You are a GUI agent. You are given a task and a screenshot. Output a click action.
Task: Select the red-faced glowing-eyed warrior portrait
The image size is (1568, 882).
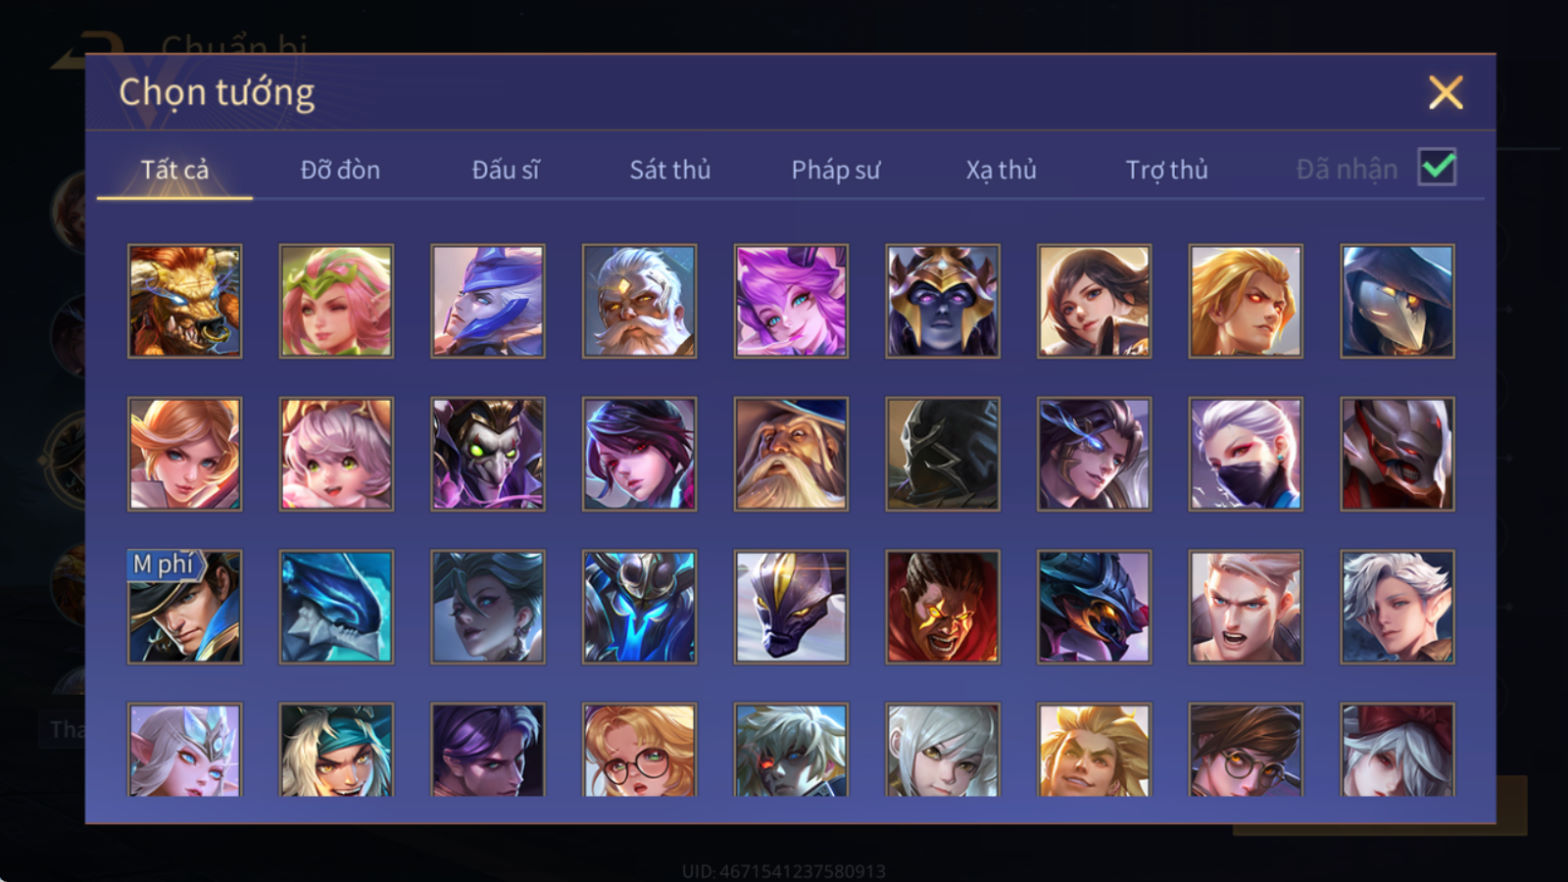point(942,606)
